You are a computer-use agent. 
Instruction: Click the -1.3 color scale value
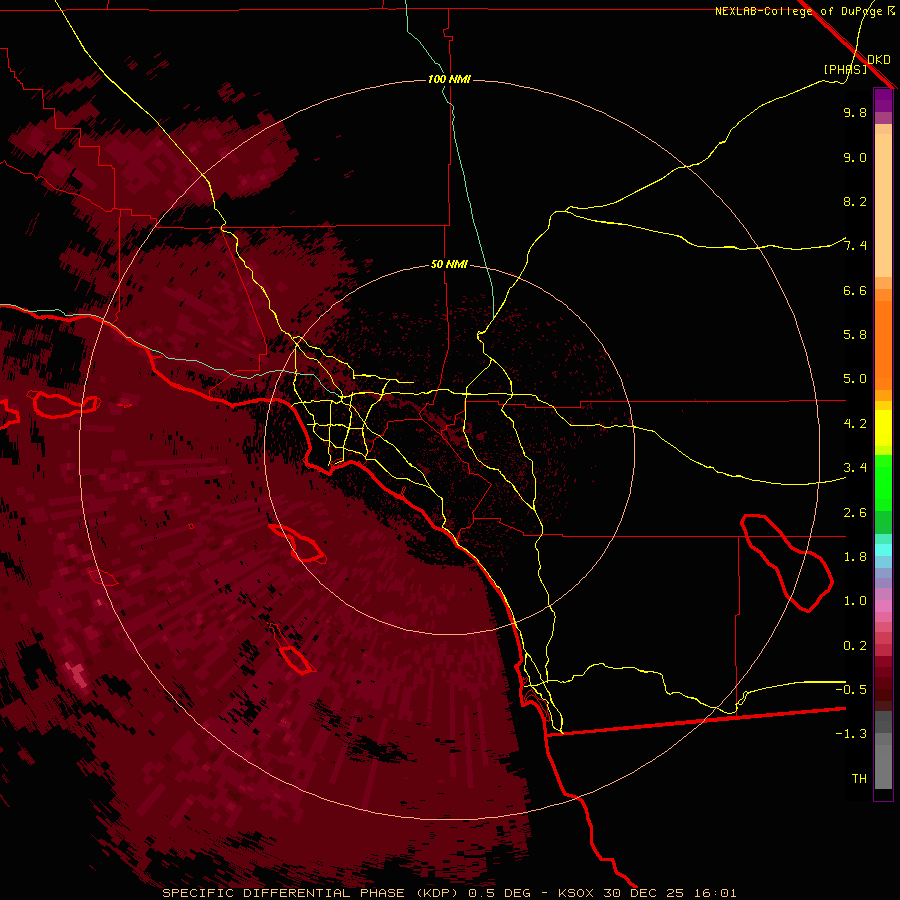(x=851, y=734)
